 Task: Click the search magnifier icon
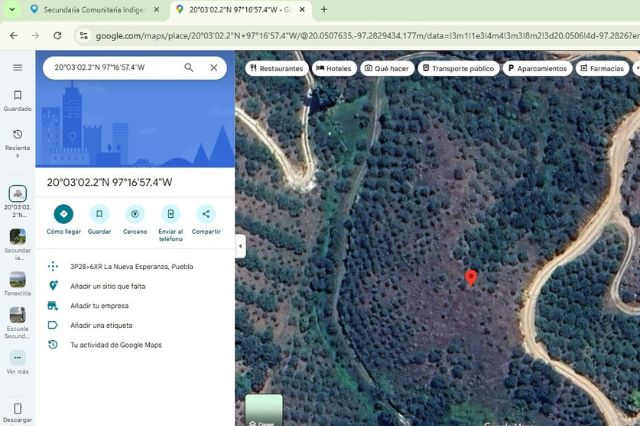(x=189, y=67)
